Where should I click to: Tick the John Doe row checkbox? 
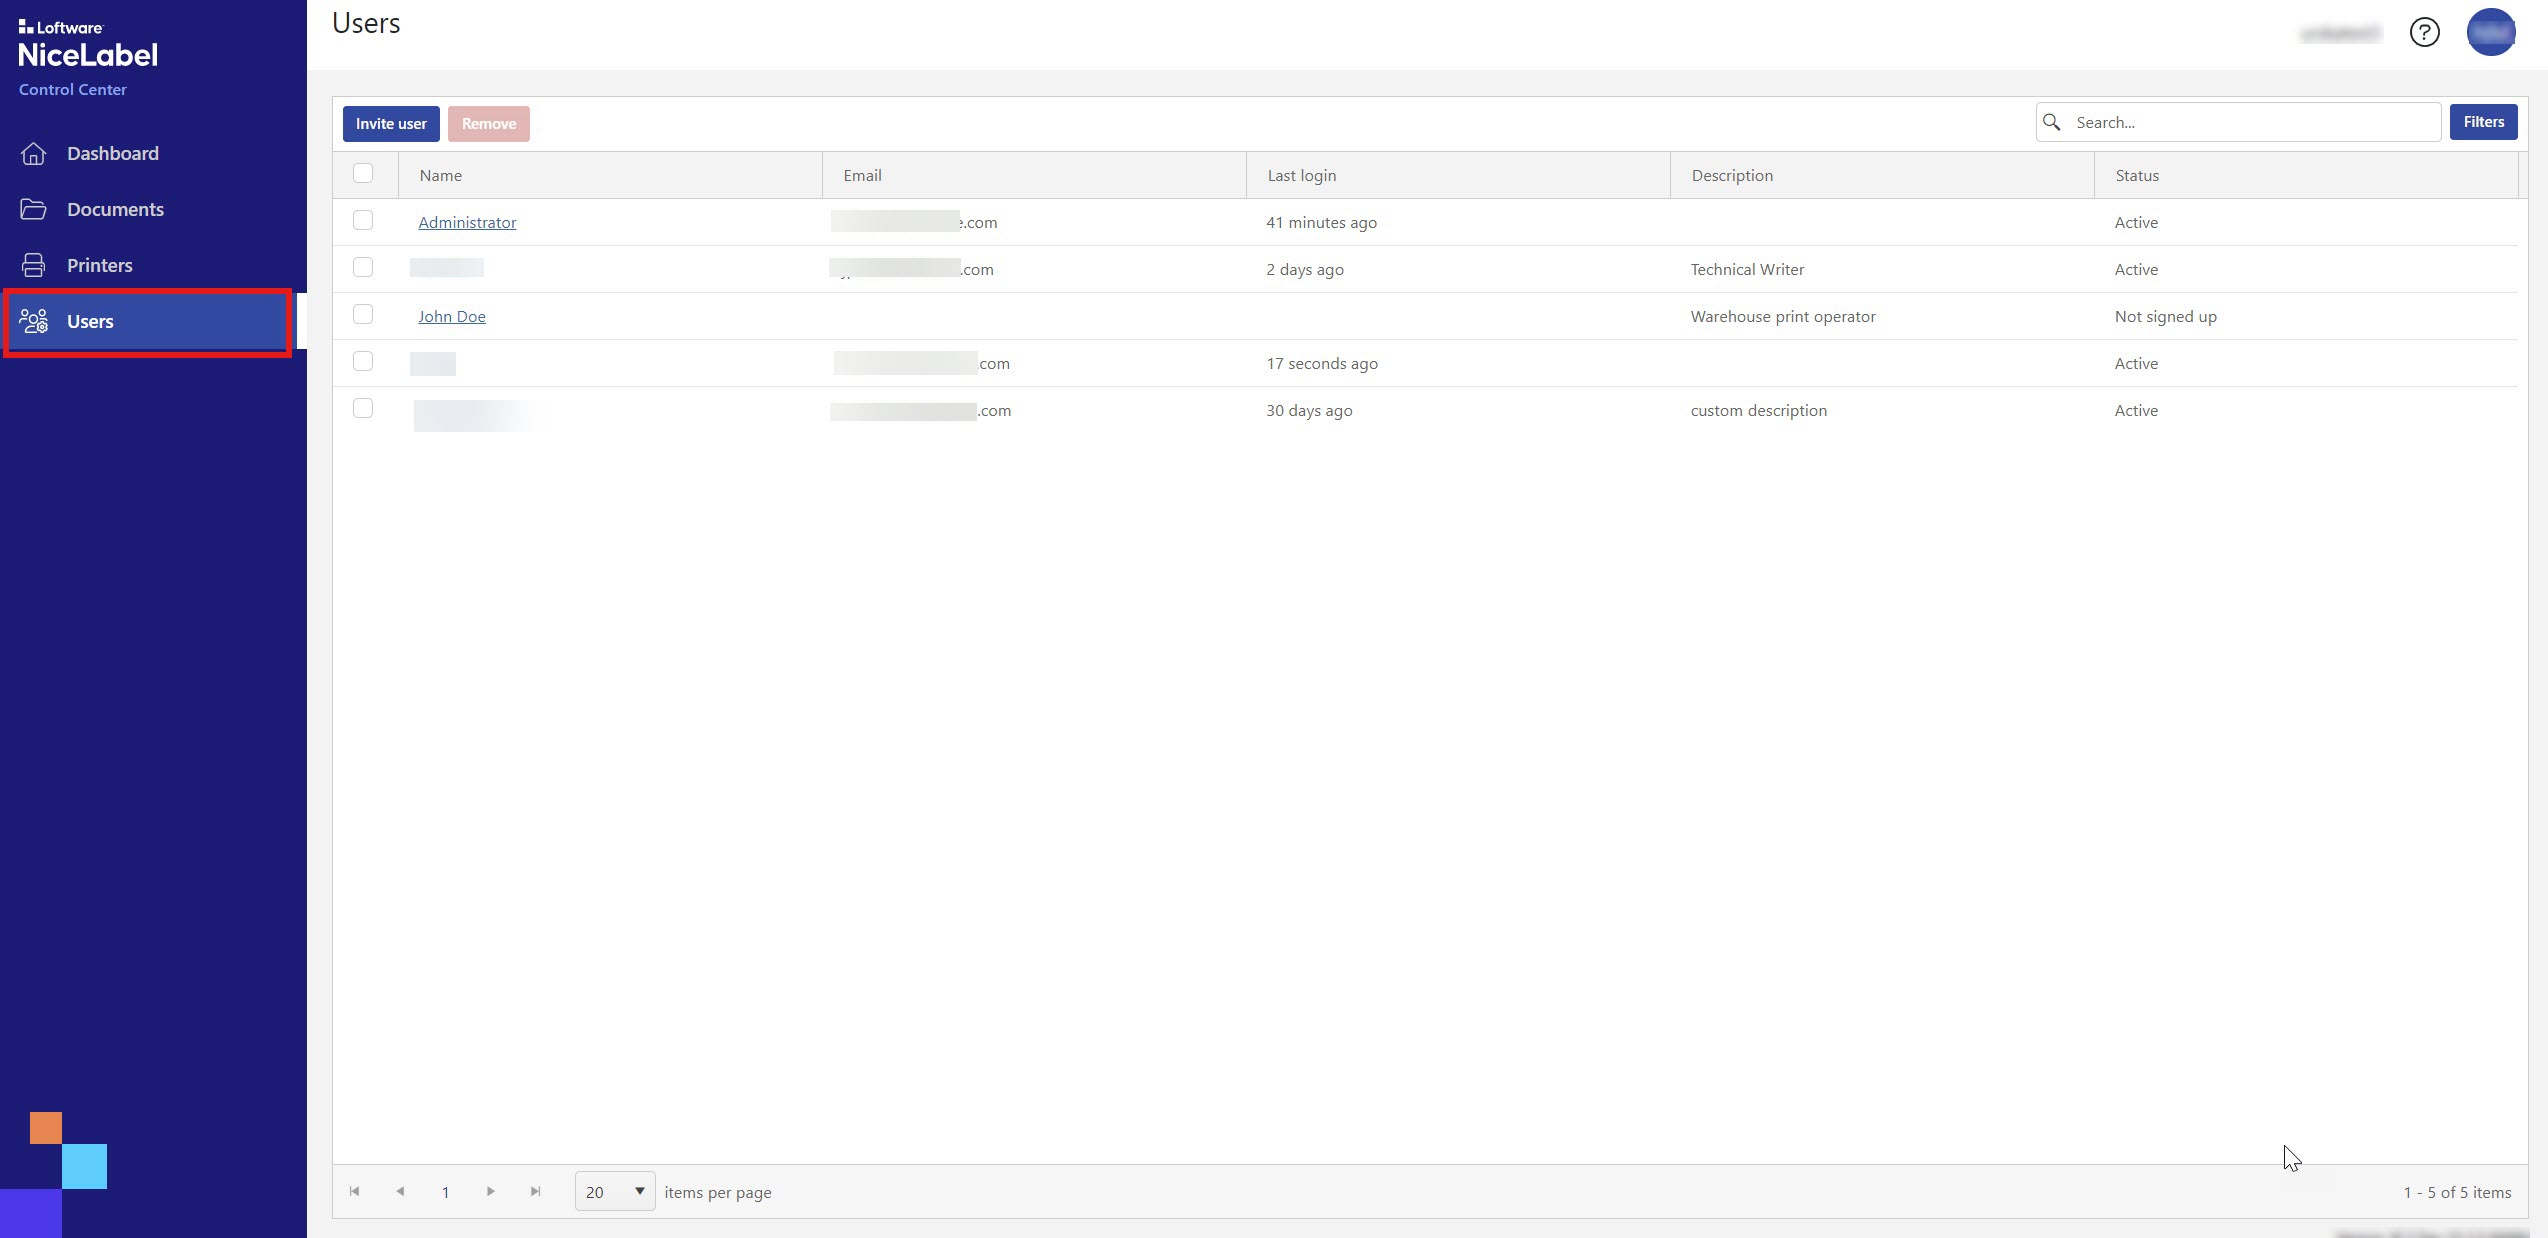click(x=363, y=315)
